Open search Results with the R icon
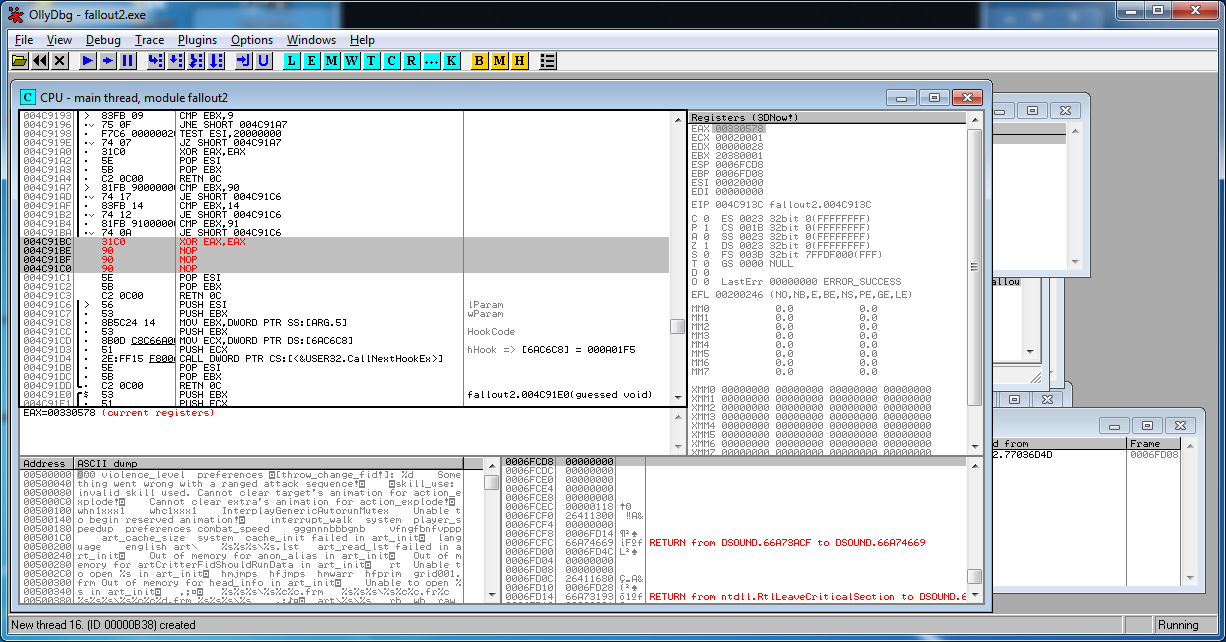The width and height of the screenshot is (1226, 642). pyautogui.click(x=411, y=61)
